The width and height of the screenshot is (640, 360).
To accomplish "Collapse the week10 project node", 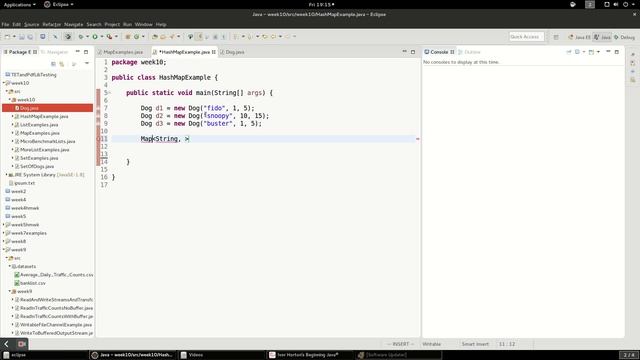I will click(x=4, y=83).
